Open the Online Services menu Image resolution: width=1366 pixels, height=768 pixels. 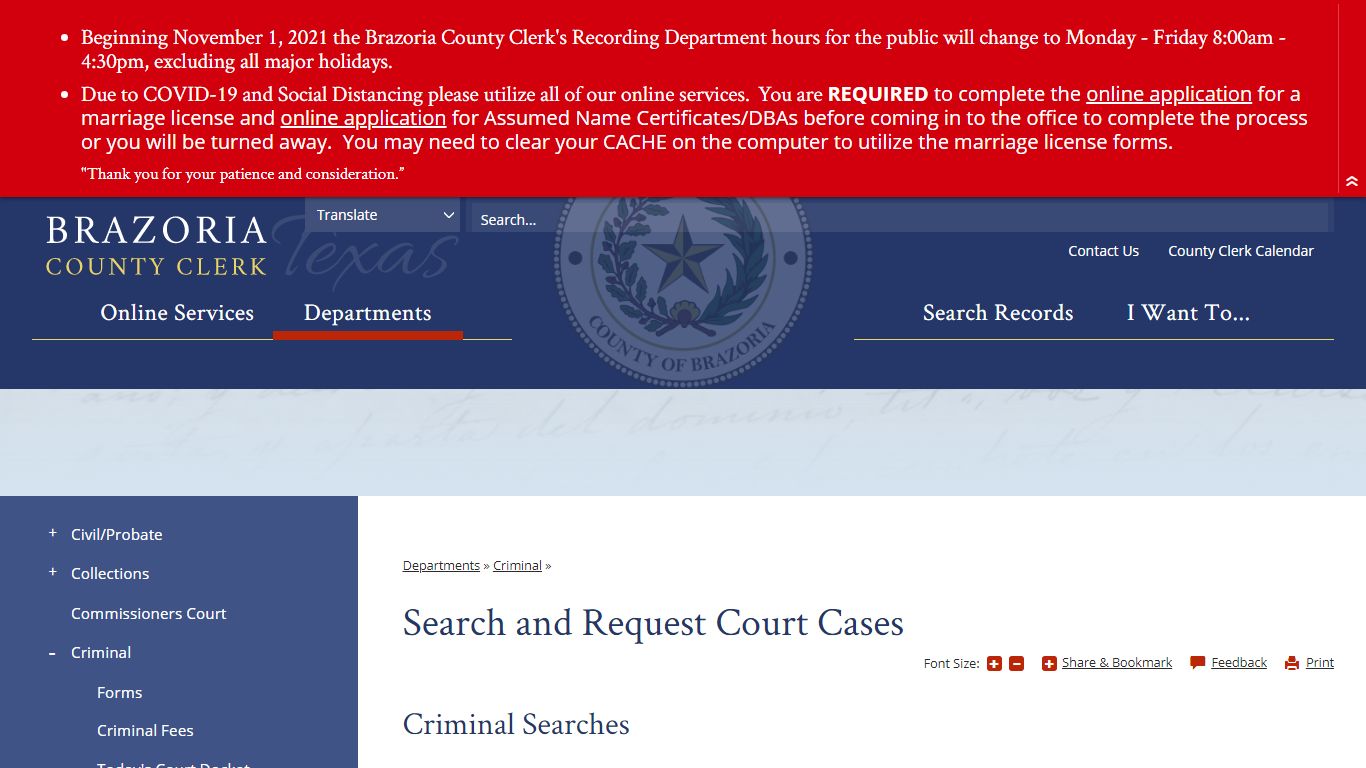(x=177, y=313)
